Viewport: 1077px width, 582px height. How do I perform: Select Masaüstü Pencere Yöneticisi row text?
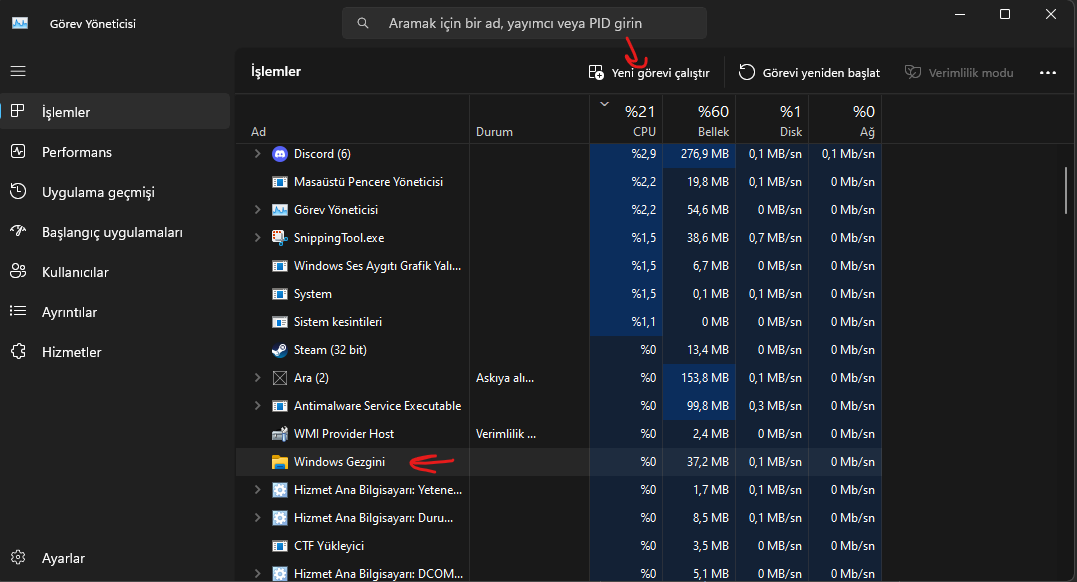368,182
